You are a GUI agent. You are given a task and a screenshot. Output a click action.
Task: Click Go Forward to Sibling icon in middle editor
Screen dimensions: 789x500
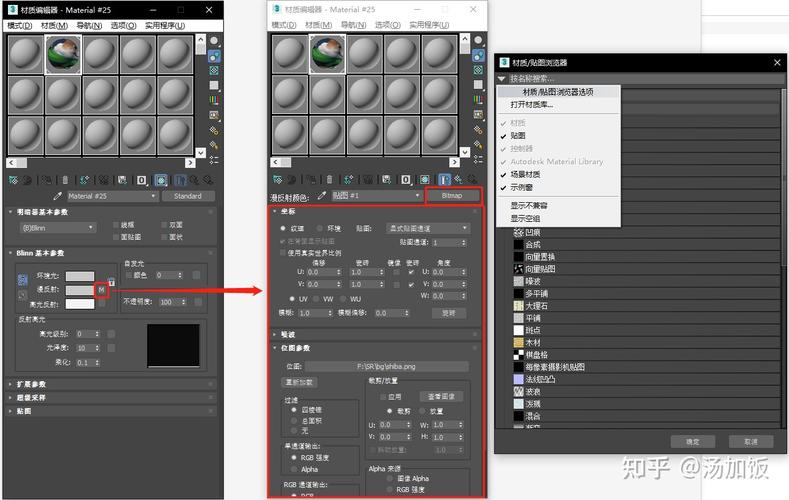tap(472, 180)
